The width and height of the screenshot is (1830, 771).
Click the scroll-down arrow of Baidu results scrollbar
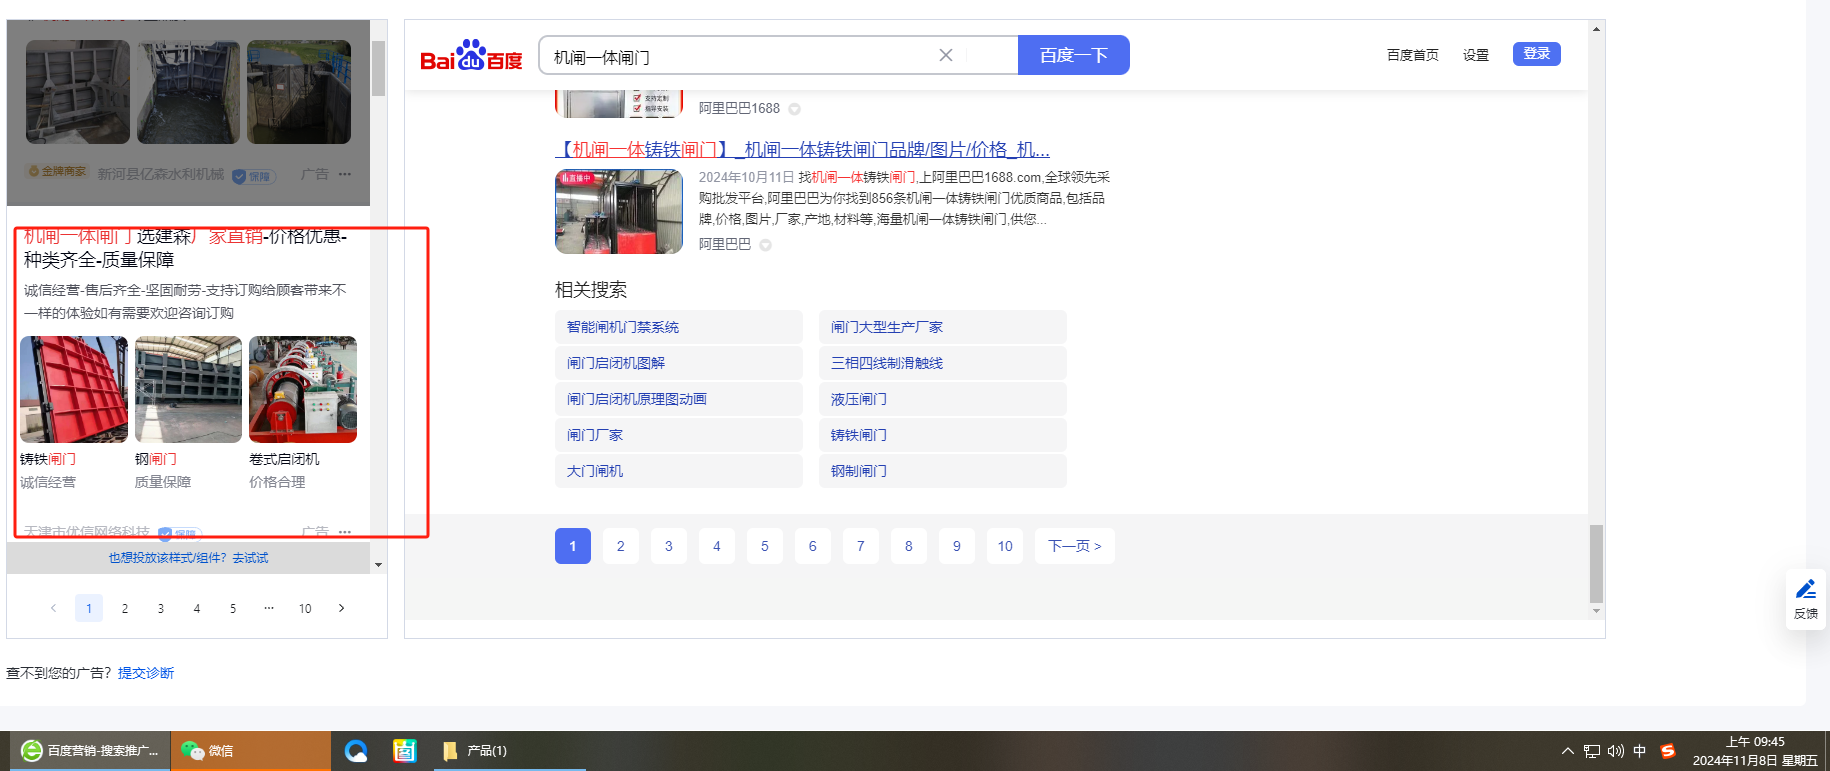(1596, 611)
